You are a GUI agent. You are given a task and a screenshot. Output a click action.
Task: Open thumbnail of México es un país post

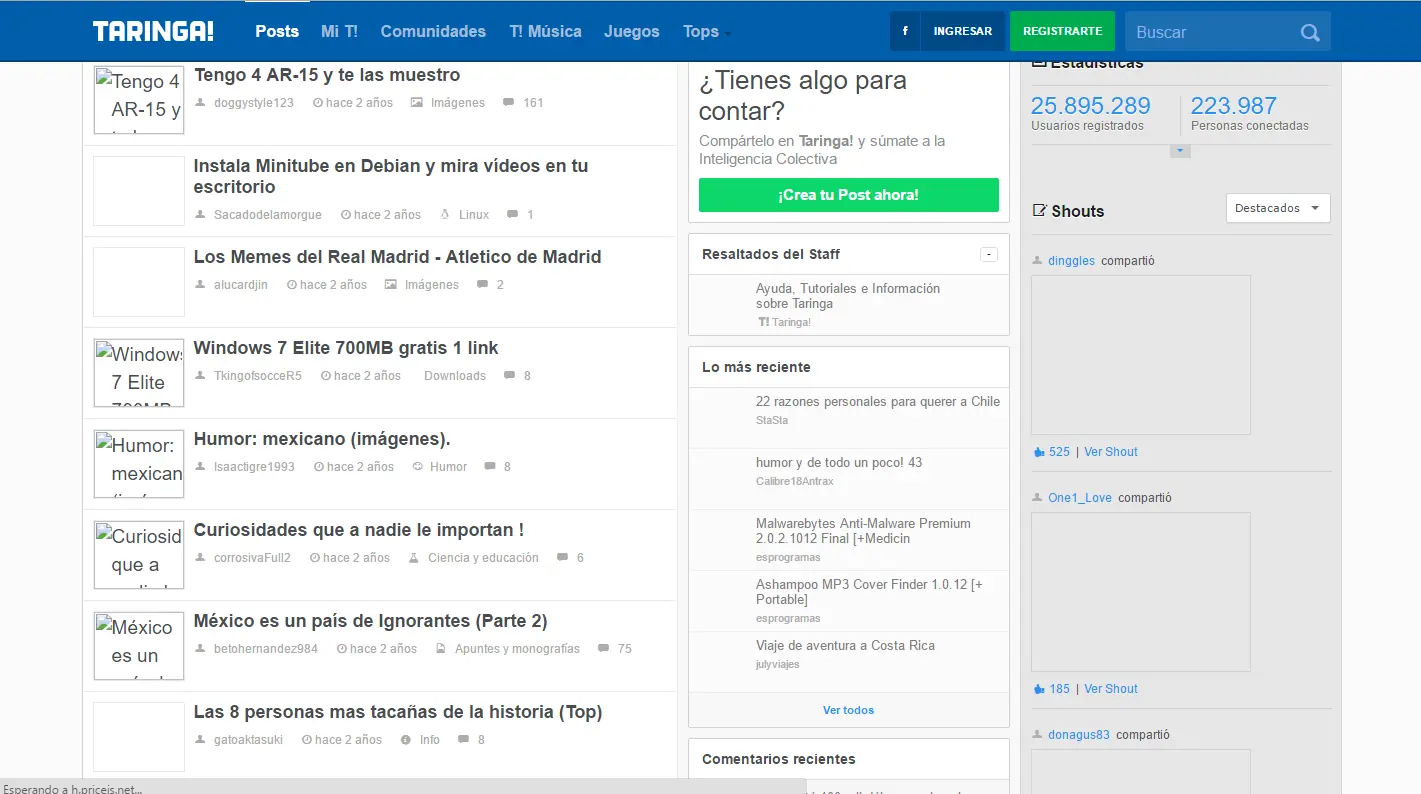(x=139, y=646)
